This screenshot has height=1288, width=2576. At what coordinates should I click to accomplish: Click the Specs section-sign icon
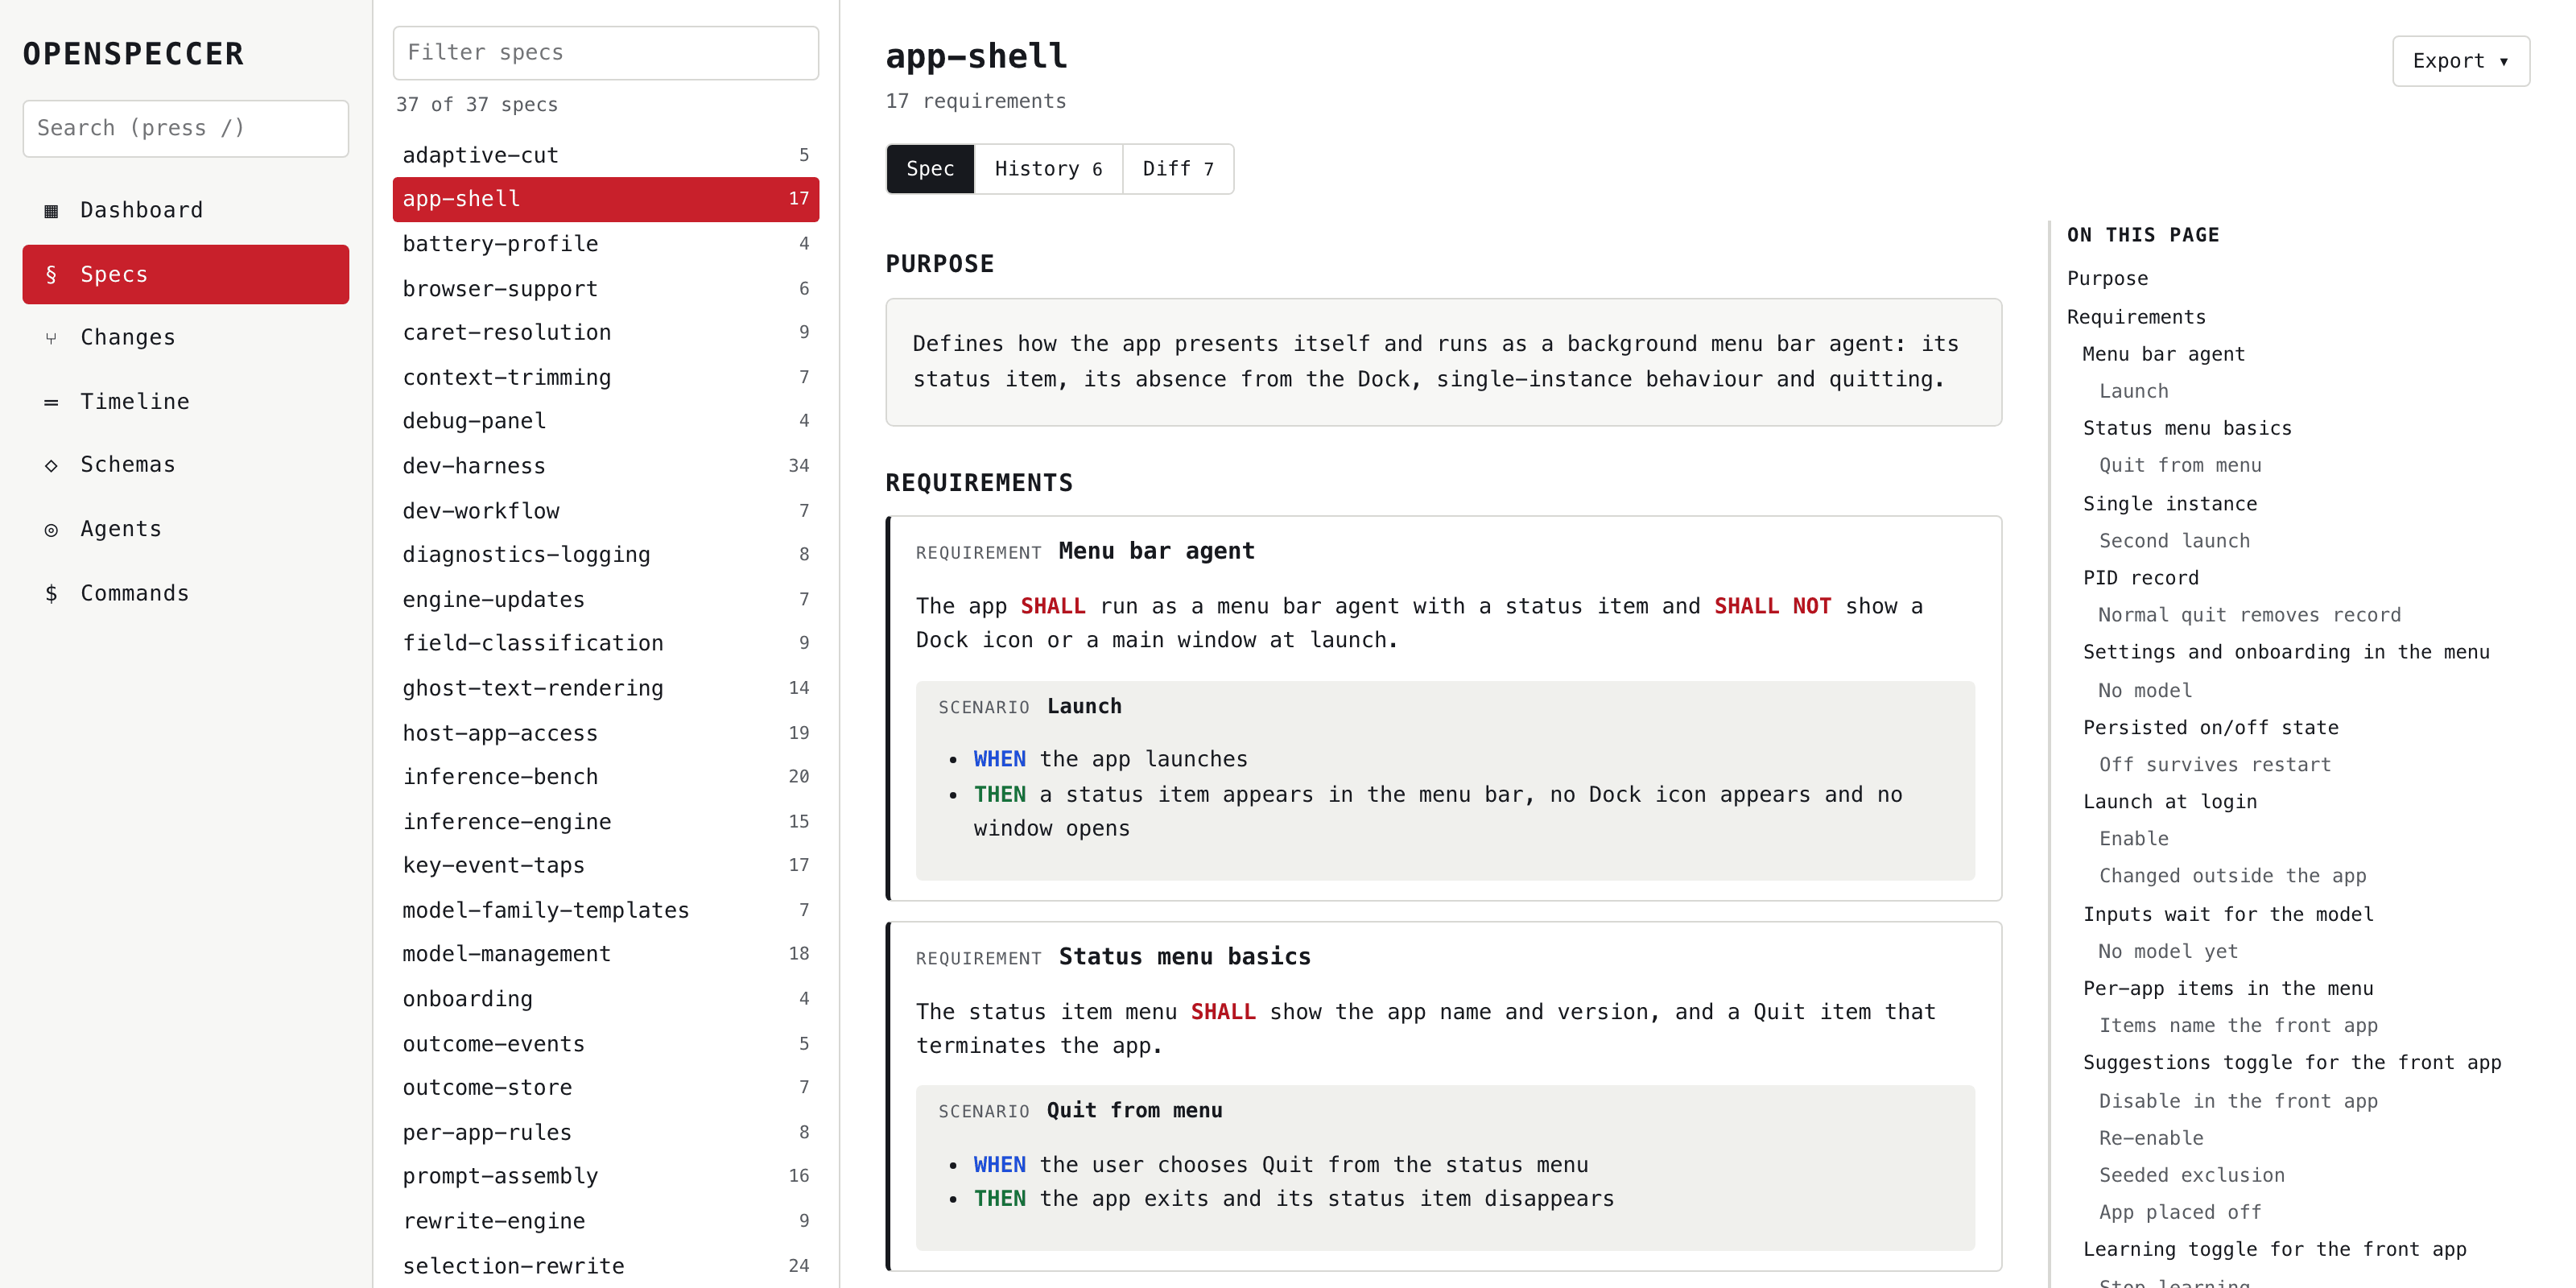51,274
